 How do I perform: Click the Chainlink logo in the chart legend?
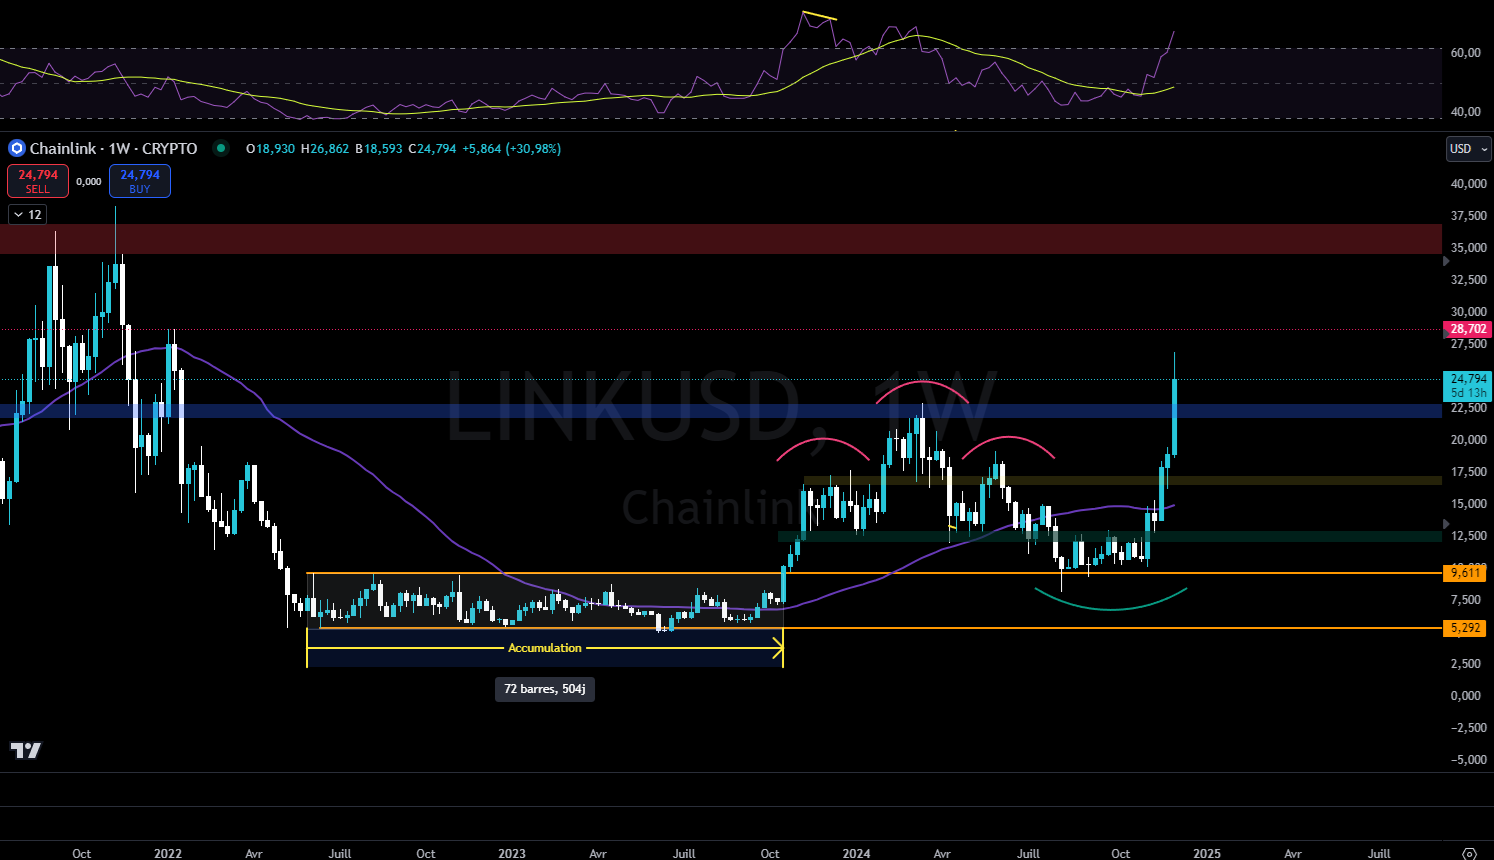pos(15,148)
